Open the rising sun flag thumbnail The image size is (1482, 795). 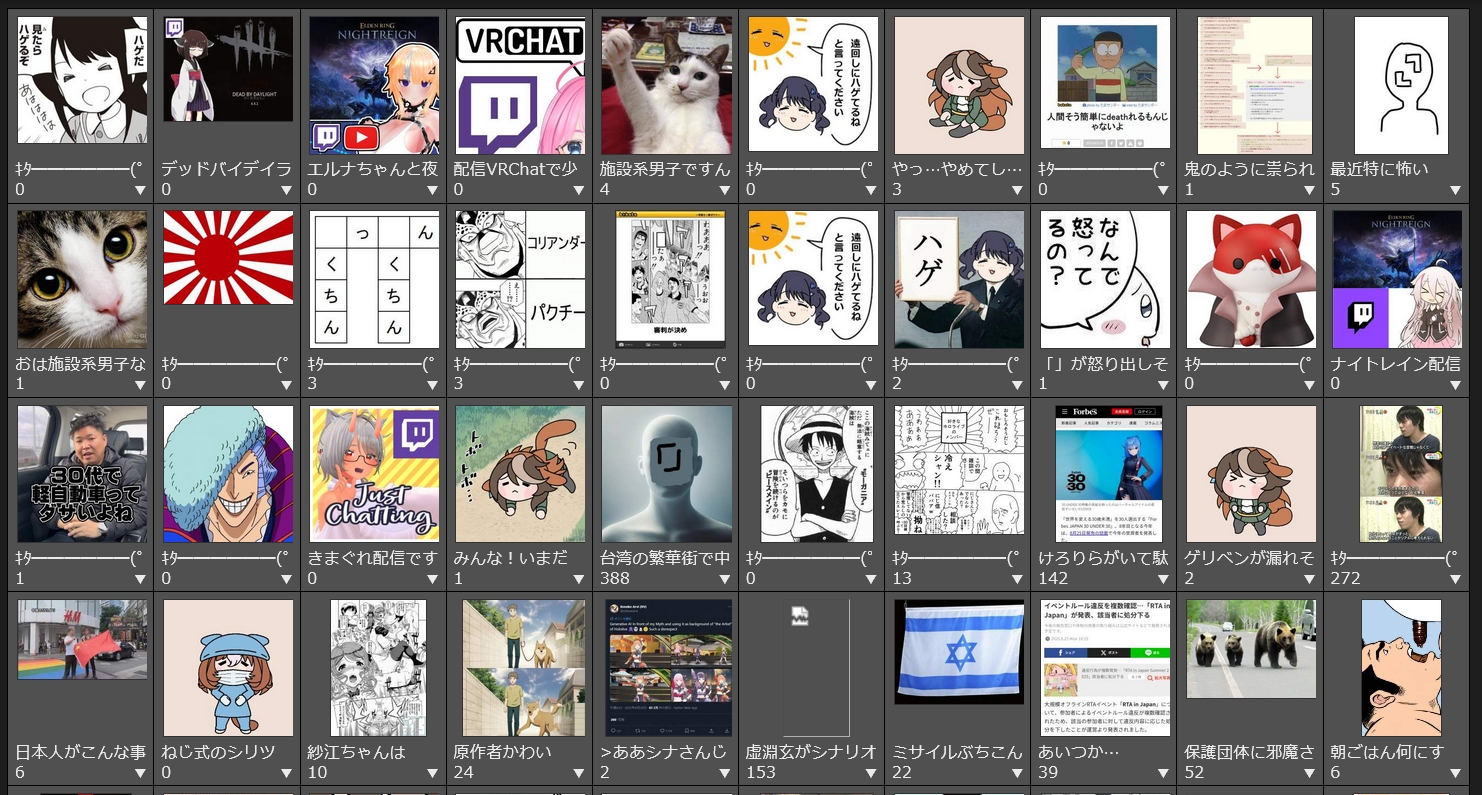pyautogui.click(x=228, y=258)
